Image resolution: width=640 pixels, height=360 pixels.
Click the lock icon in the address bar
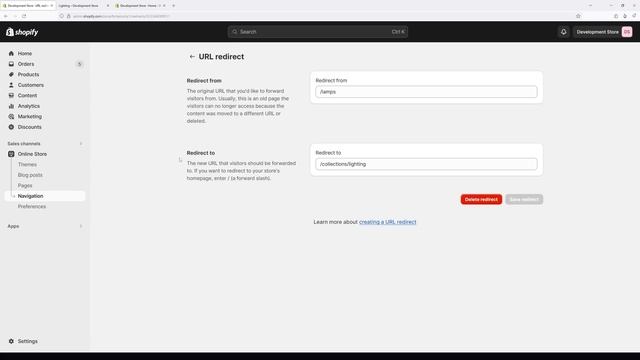pyautogui.click(x=69, y=16)
